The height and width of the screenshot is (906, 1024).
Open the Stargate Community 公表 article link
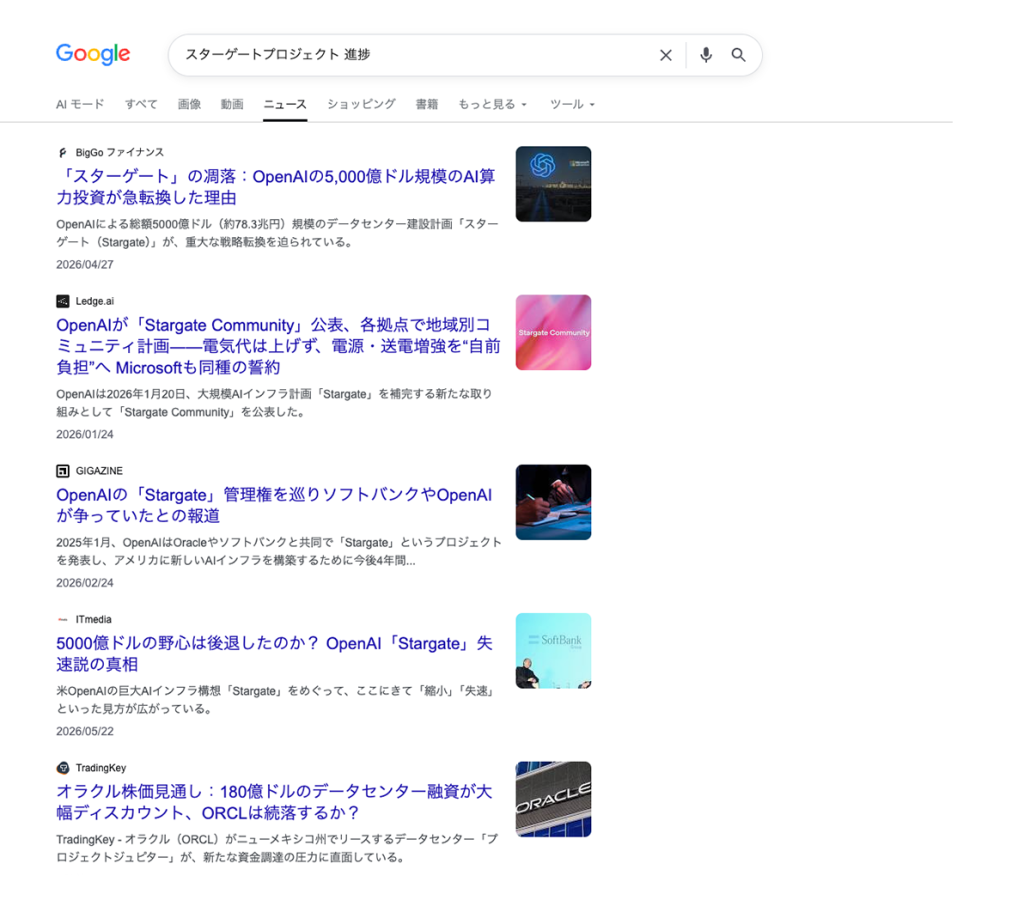(278, 346)
